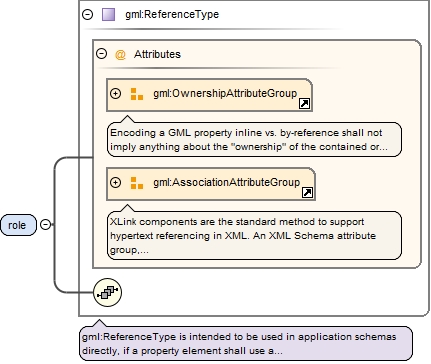
Task: Select the role element node
Action: (18, 225)
